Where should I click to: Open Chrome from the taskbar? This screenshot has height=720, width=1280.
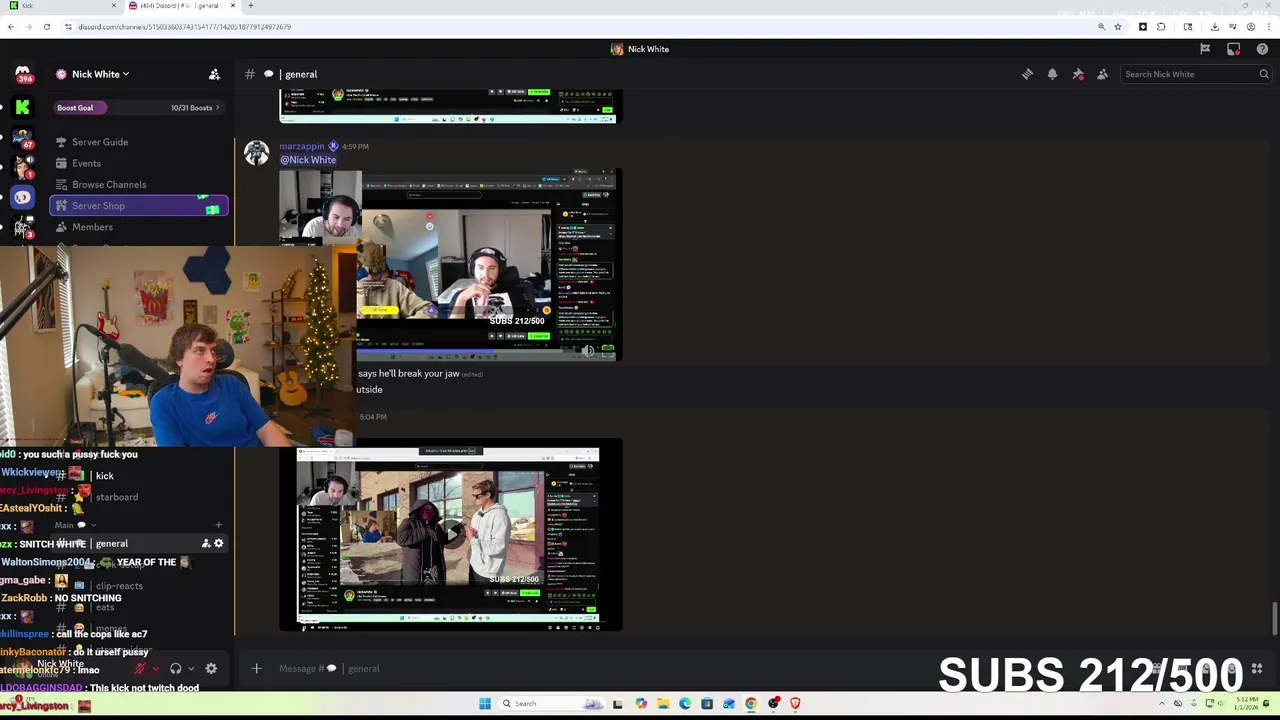[751, 703]
